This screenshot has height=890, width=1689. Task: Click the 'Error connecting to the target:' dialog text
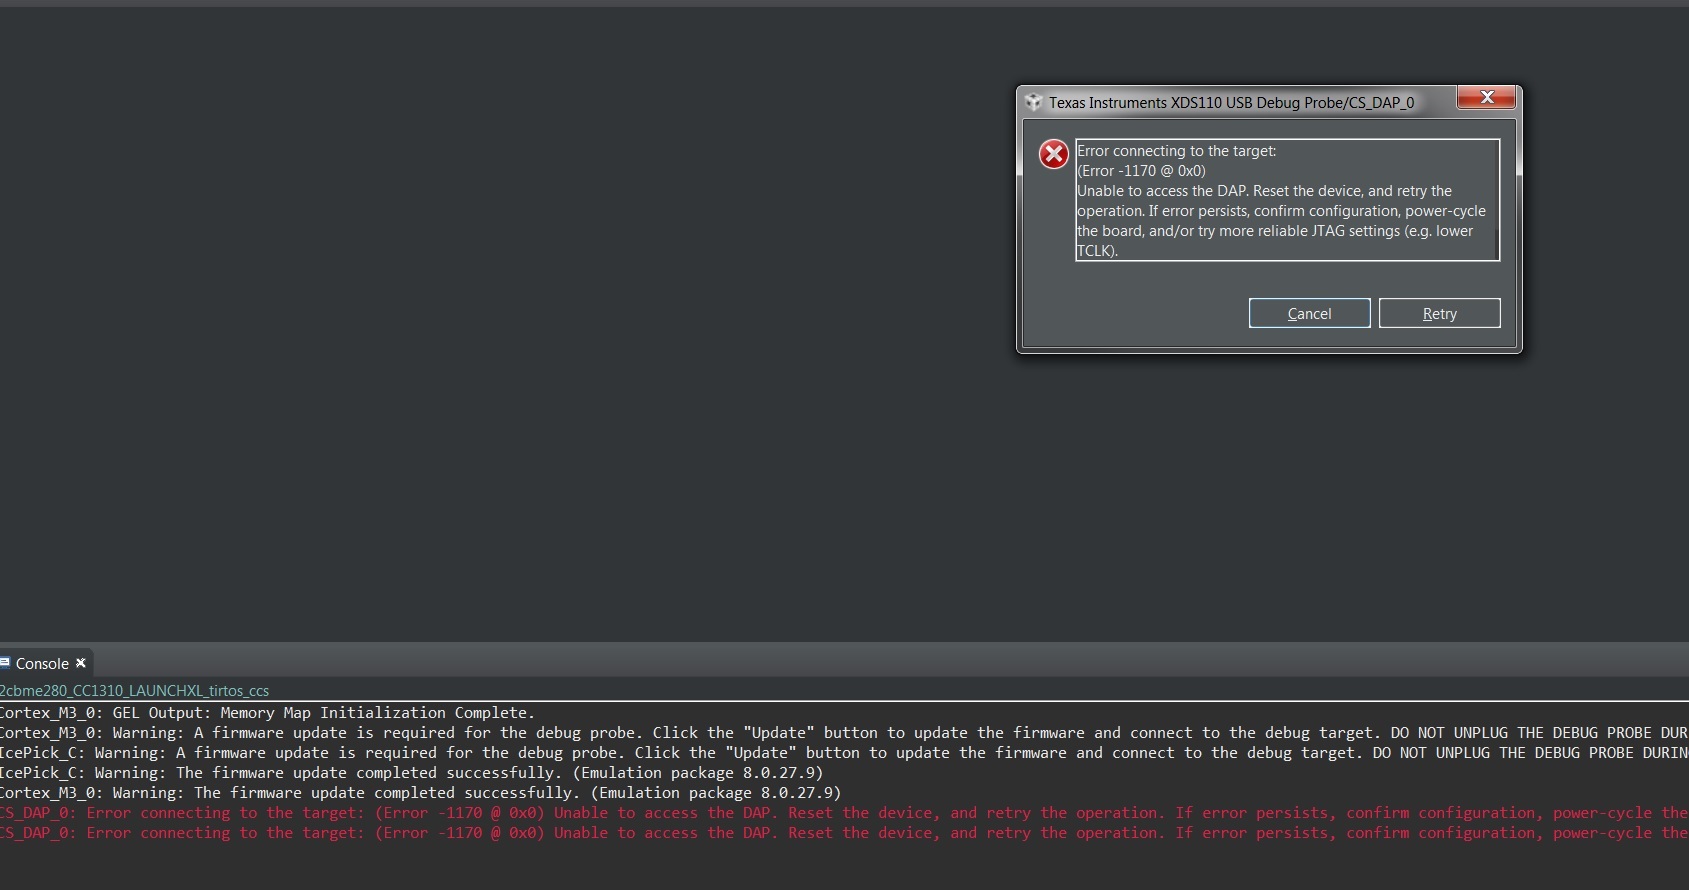pos(1176,151)
